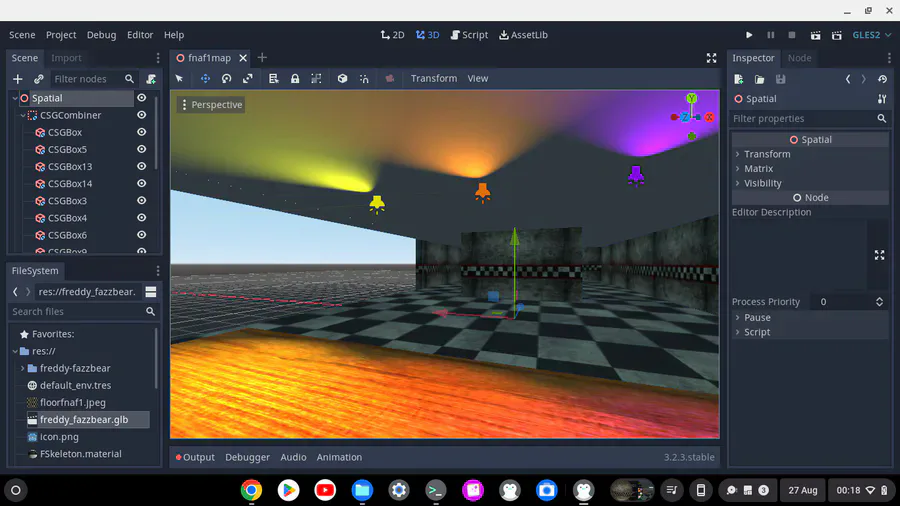The height and width of the screenshot is (506, 900).
Task: Collapse the Spatial root node tree
Action: coord(15,98)
